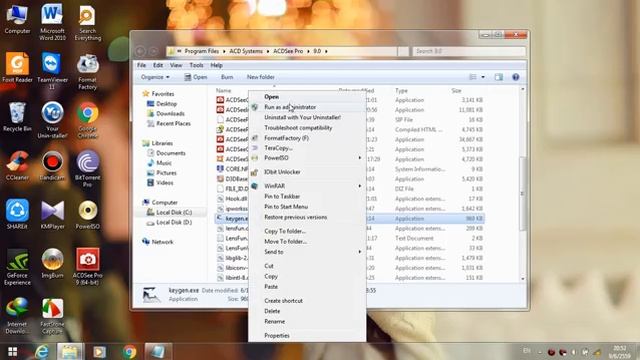Choose IObit Unlocker entry

(307, 172)
